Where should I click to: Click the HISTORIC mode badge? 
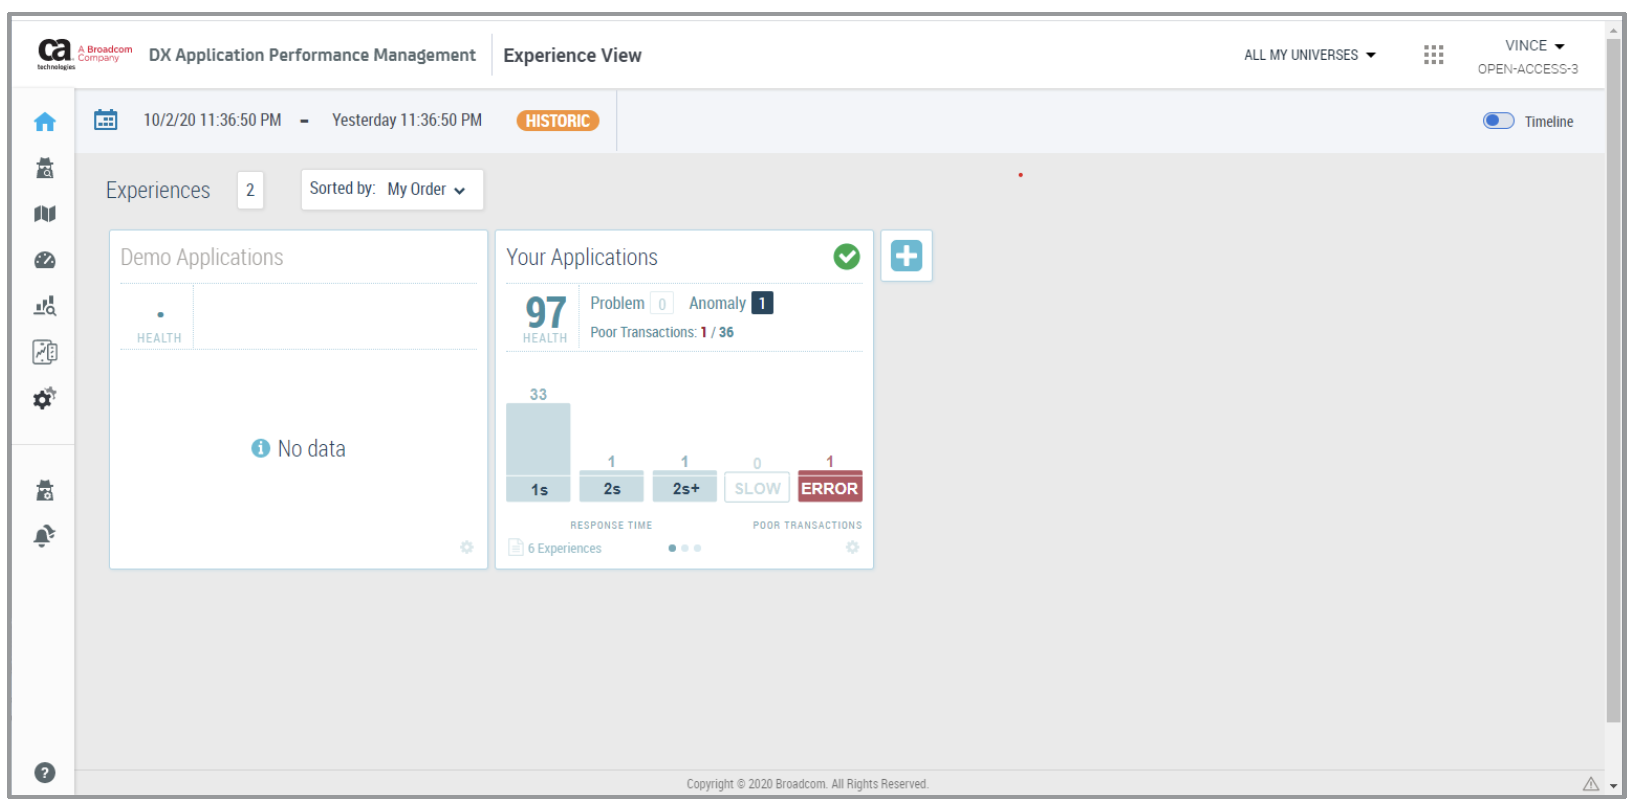tap(557, 121)
